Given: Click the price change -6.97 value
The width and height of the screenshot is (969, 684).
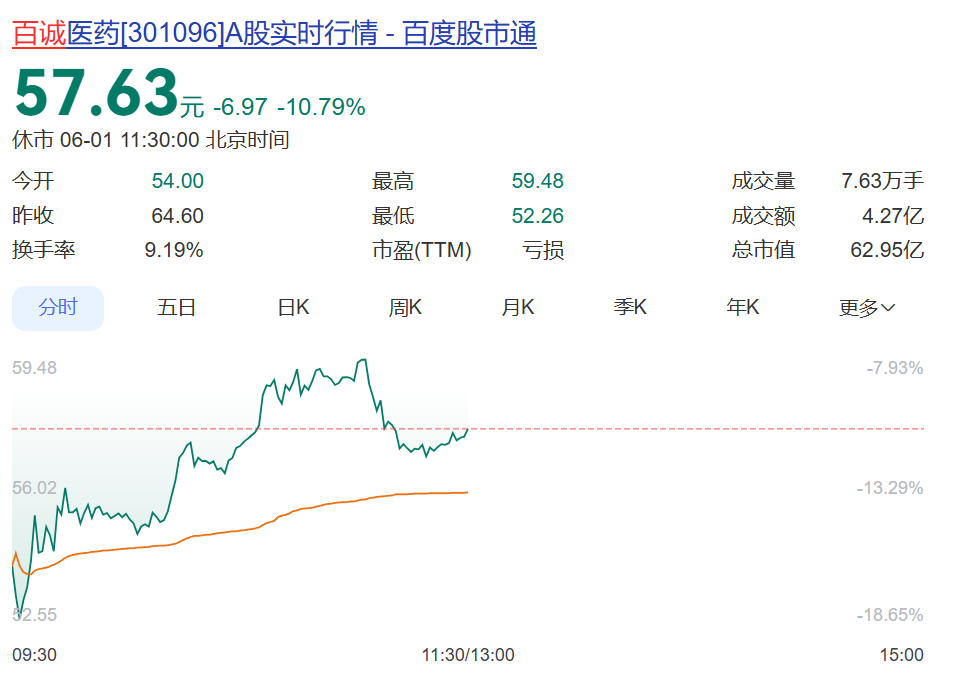Looking at the screenshot, I should [240, 107].
